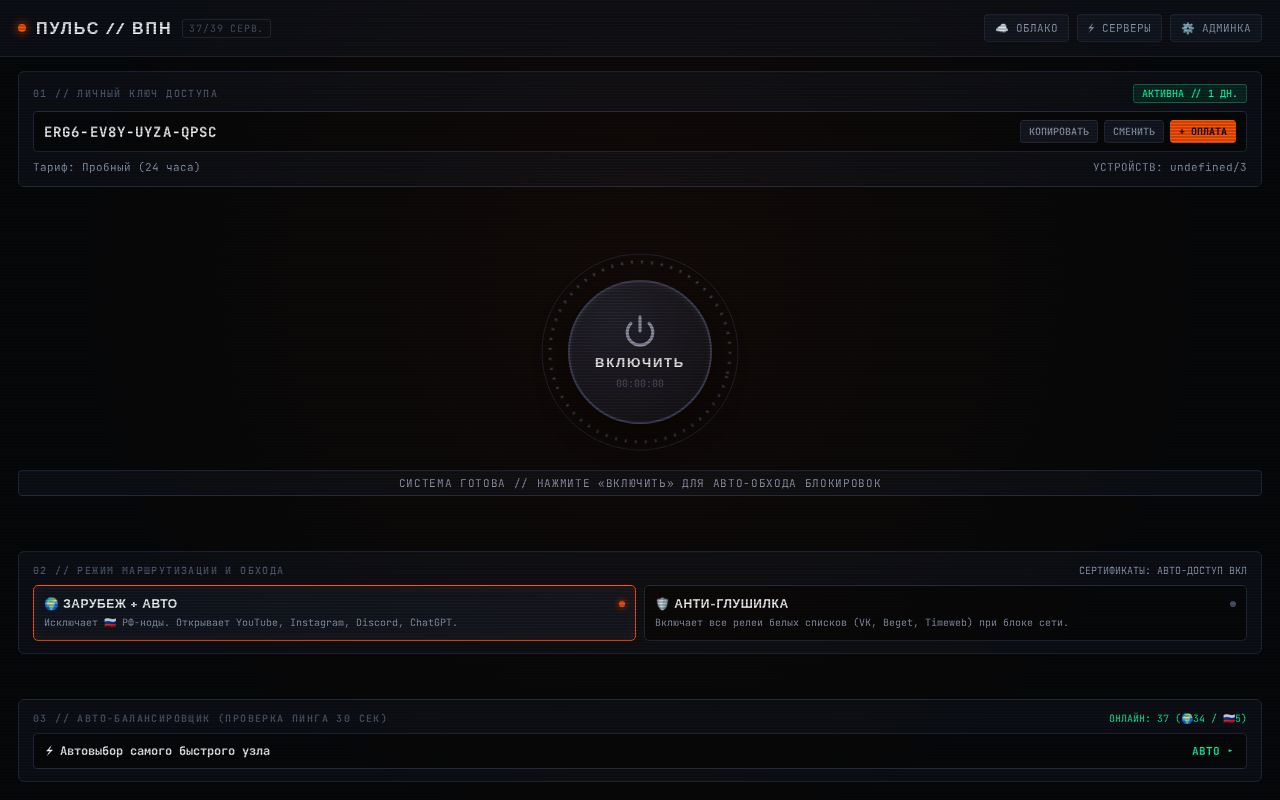Click СМЕНИТЬ to change the key
The image size is (1280, 800).
pyautogui.click(x=1134, y=132)
